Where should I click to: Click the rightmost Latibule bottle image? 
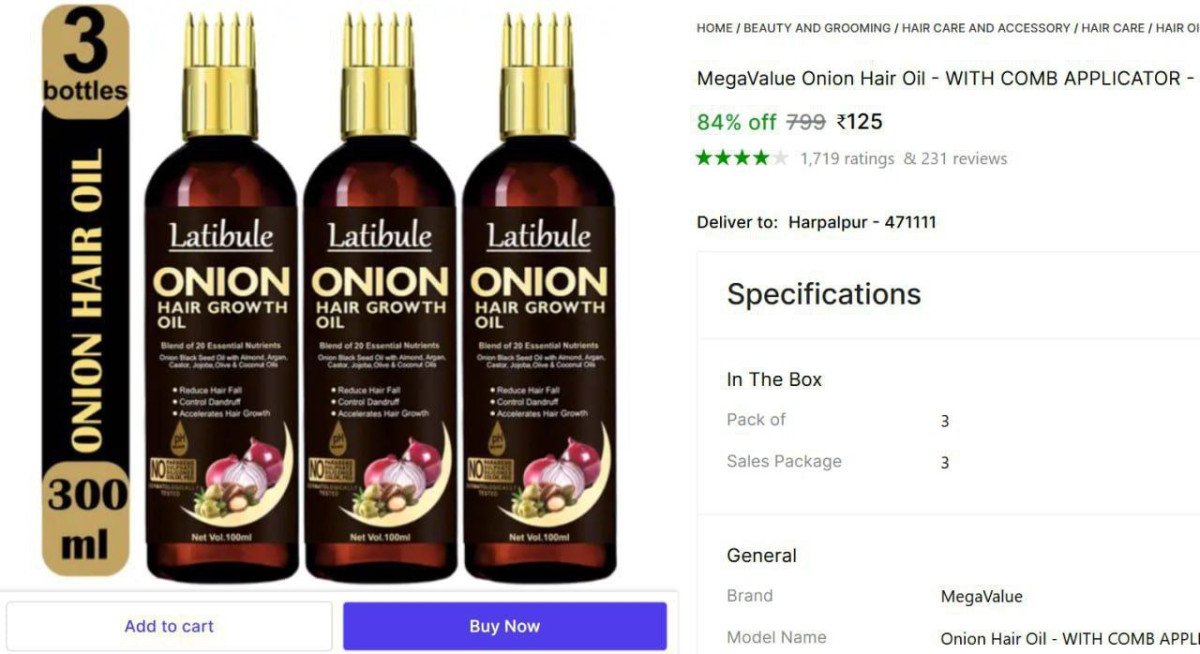pyautogui.click(x=539, y=298)
